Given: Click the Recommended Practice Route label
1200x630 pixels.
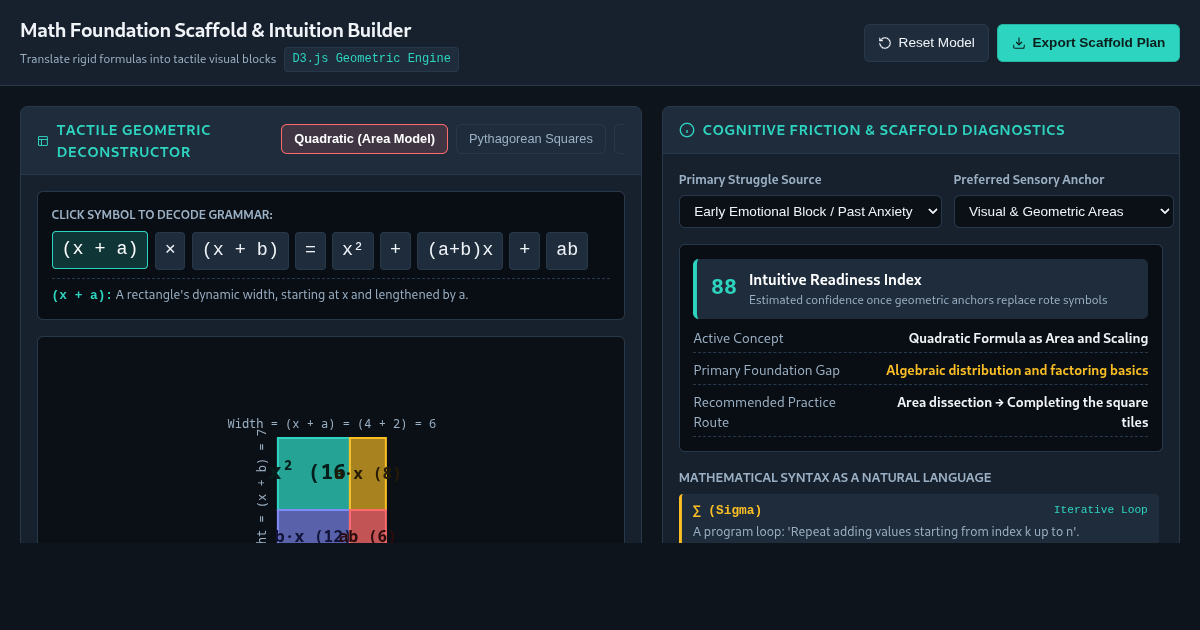Looking at the screenshot, I should point(764,412).
